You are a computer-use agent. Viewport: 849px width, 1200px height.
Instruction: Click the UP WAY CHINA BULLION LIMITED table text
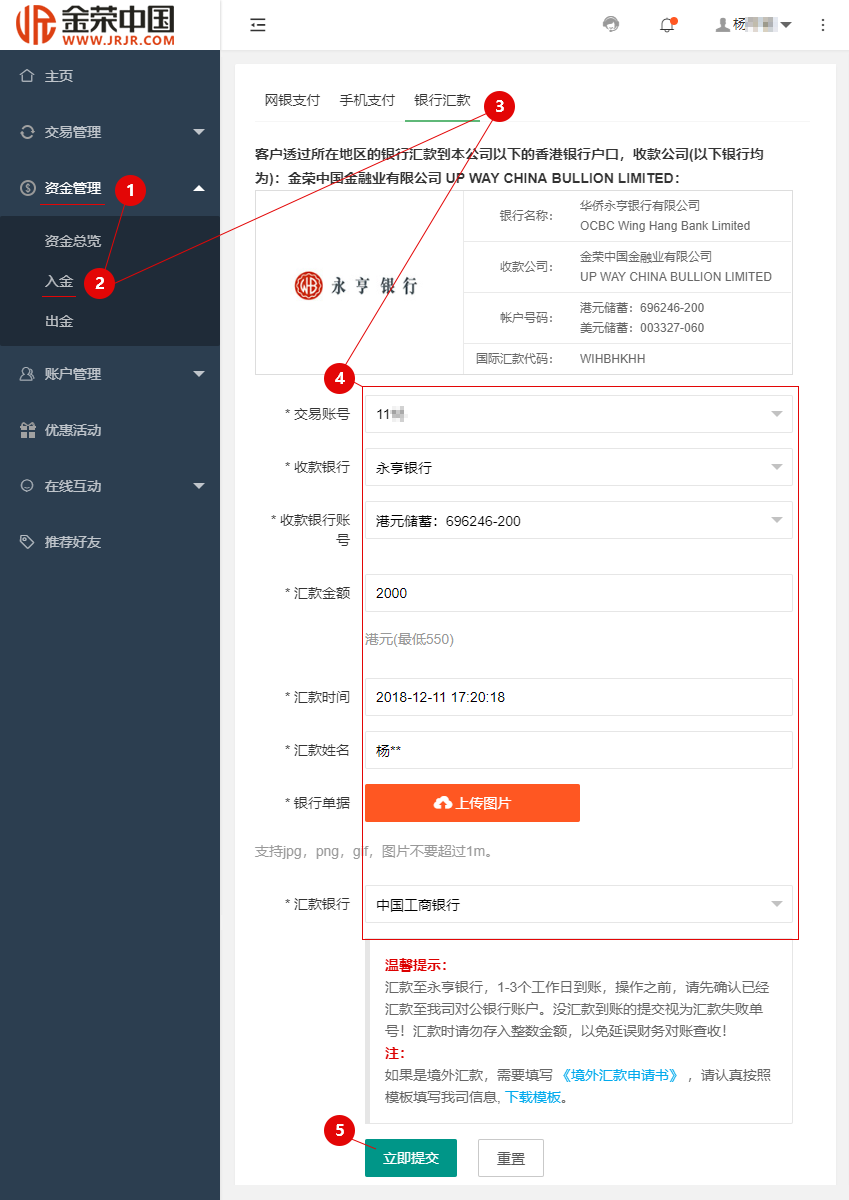click(x=676, y=277)
